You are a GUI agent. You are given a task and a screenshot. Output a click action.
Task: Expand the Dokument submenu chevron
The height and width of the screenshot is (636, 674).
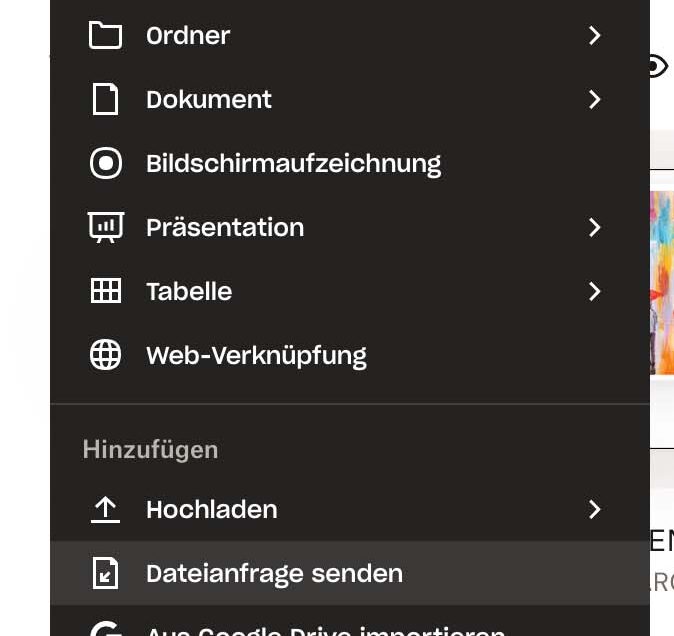(595, 100)
